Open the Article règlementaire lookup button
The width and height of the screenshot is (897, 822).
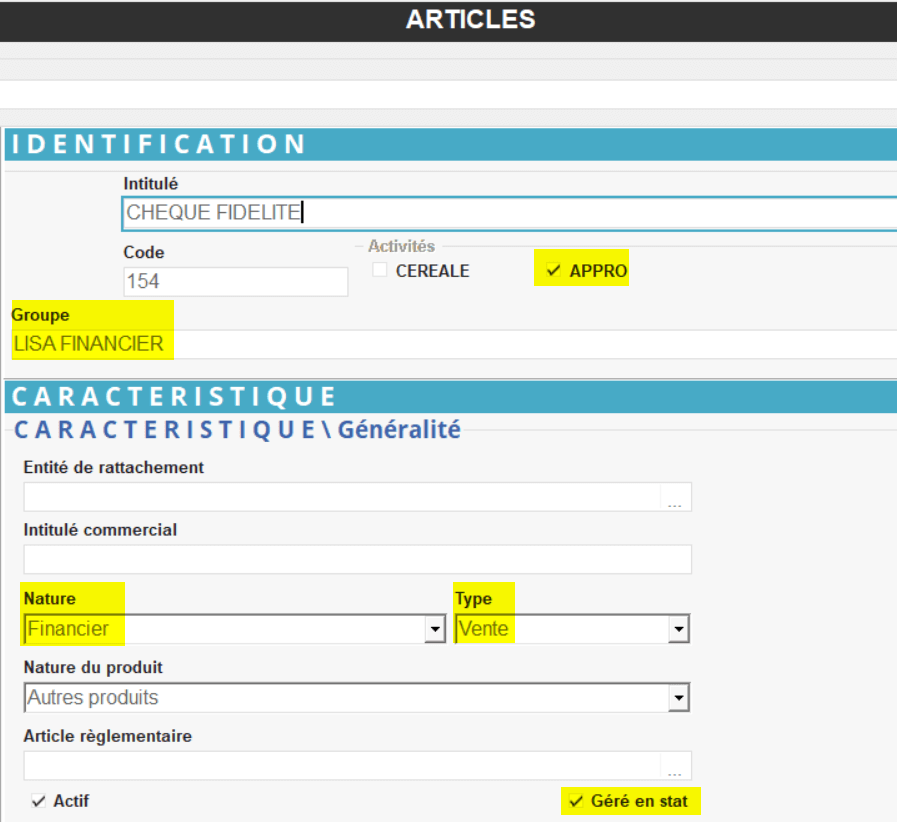pos(675,766)
